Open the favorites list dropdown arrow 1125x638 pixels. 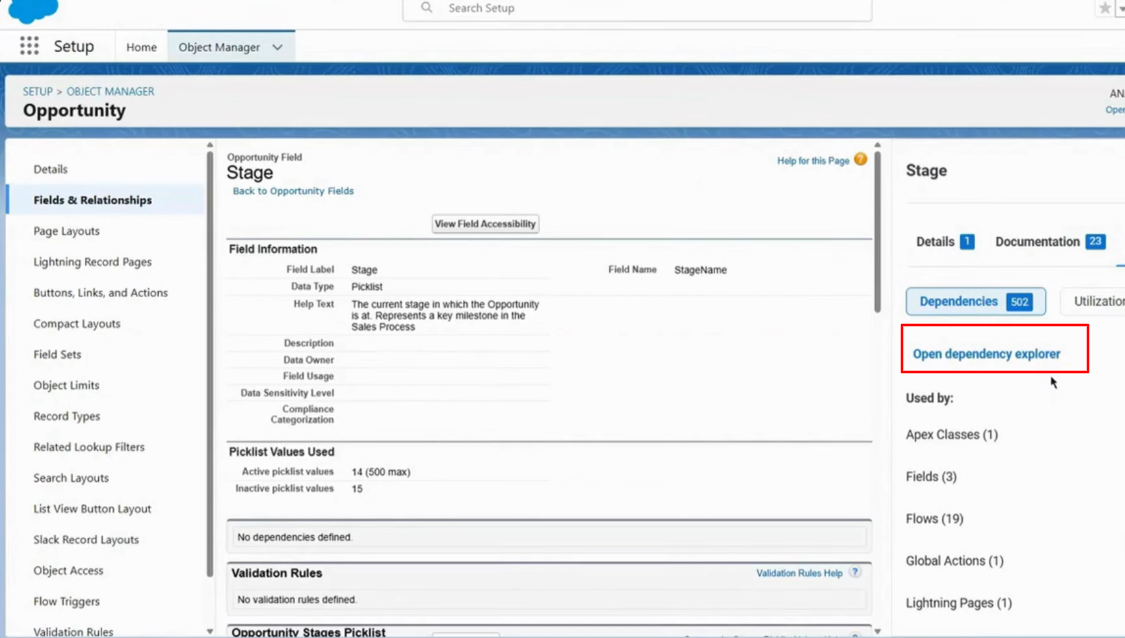pyautogui.click(x=1121, y=8)
